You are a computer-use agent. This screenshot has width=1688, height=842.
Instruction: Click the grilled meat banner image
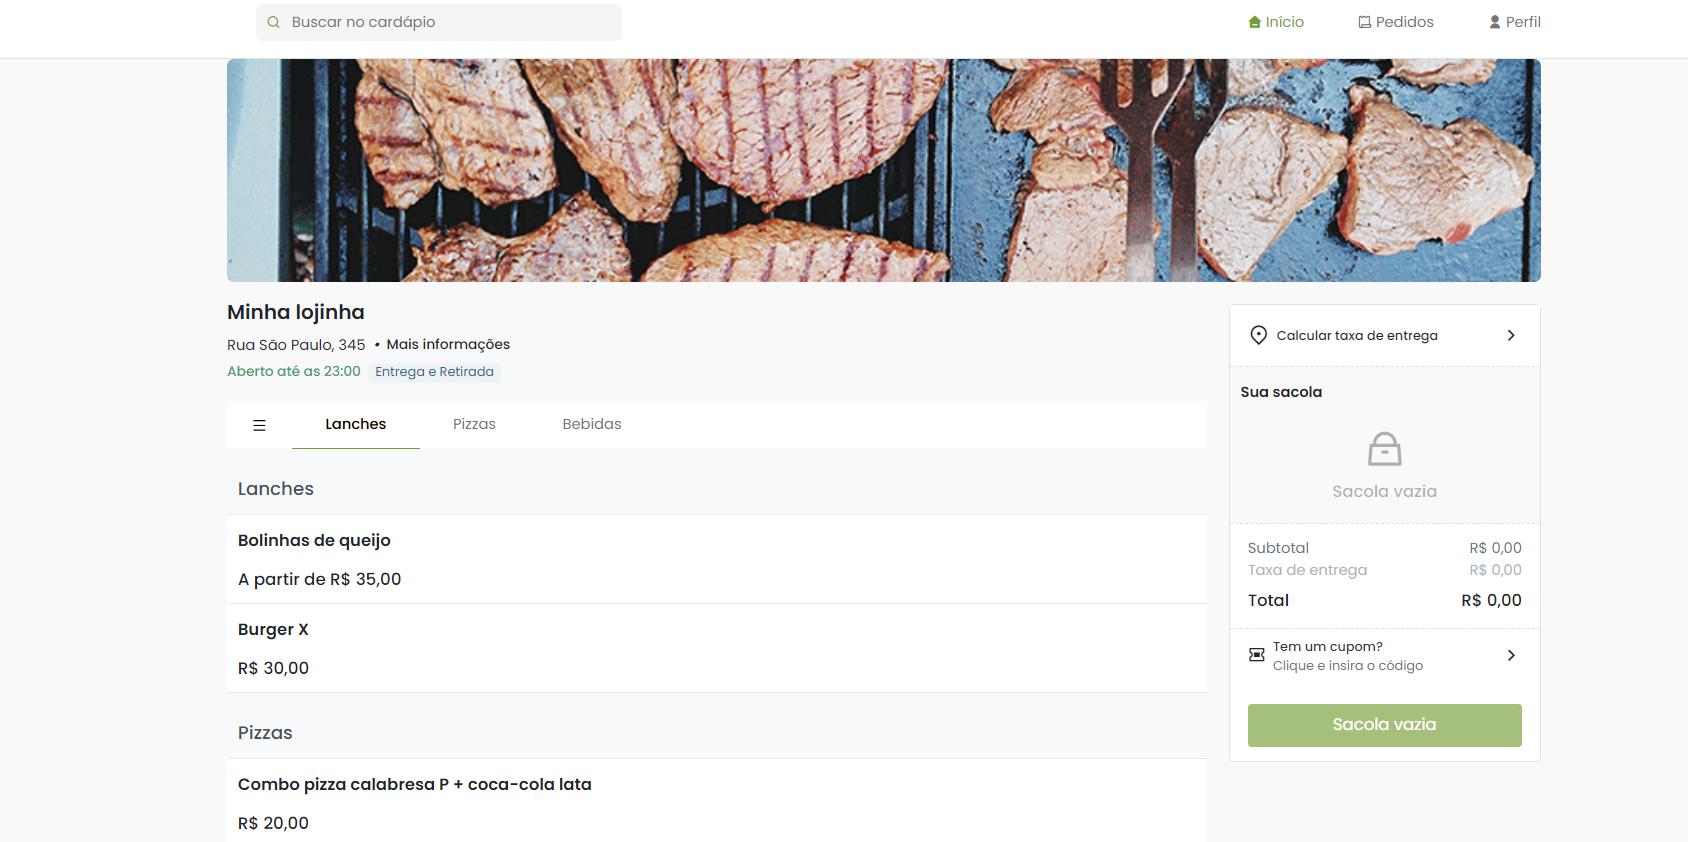[x=884, y=170]
